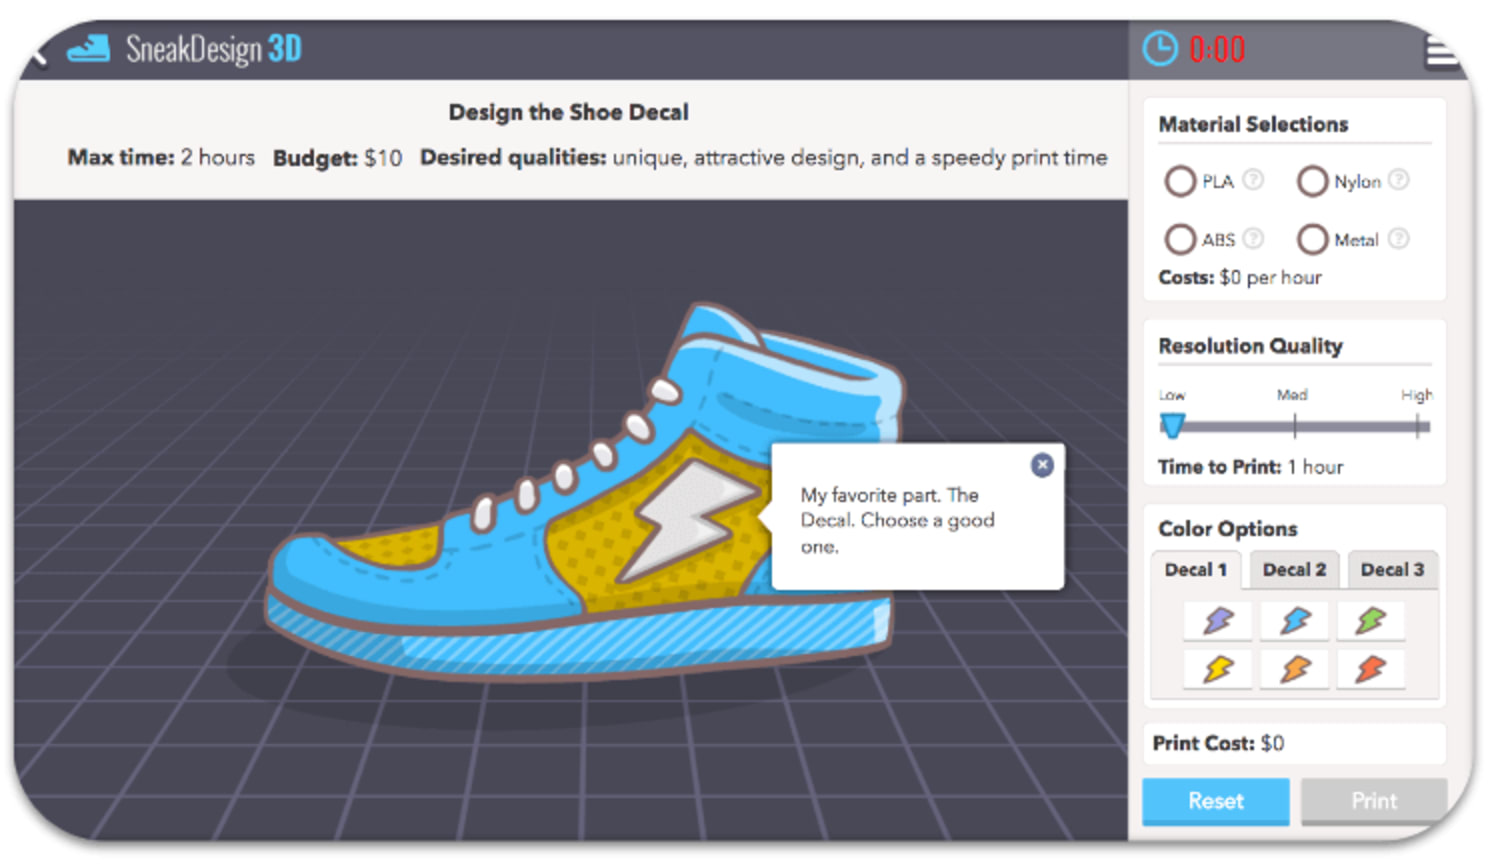Switch to the Decal 2 tab
Screen dimensions: 1494x868
[1294, 570]
